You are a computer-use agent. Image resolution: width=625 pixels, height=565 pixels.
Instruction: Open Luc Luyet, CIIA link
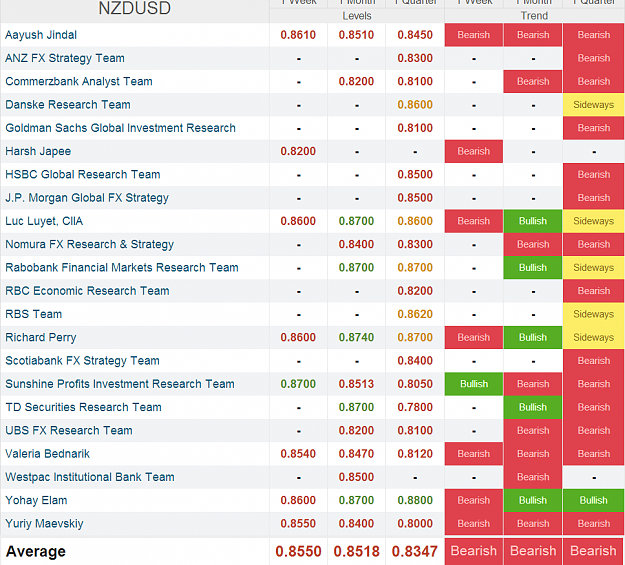click(44, 221)
